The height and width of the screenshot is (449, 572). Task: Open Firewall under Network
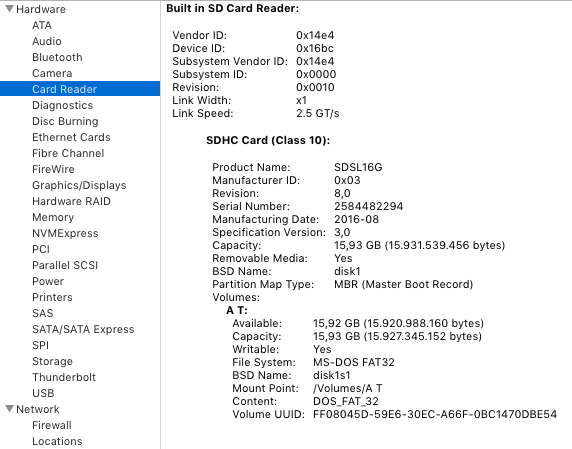52,425
